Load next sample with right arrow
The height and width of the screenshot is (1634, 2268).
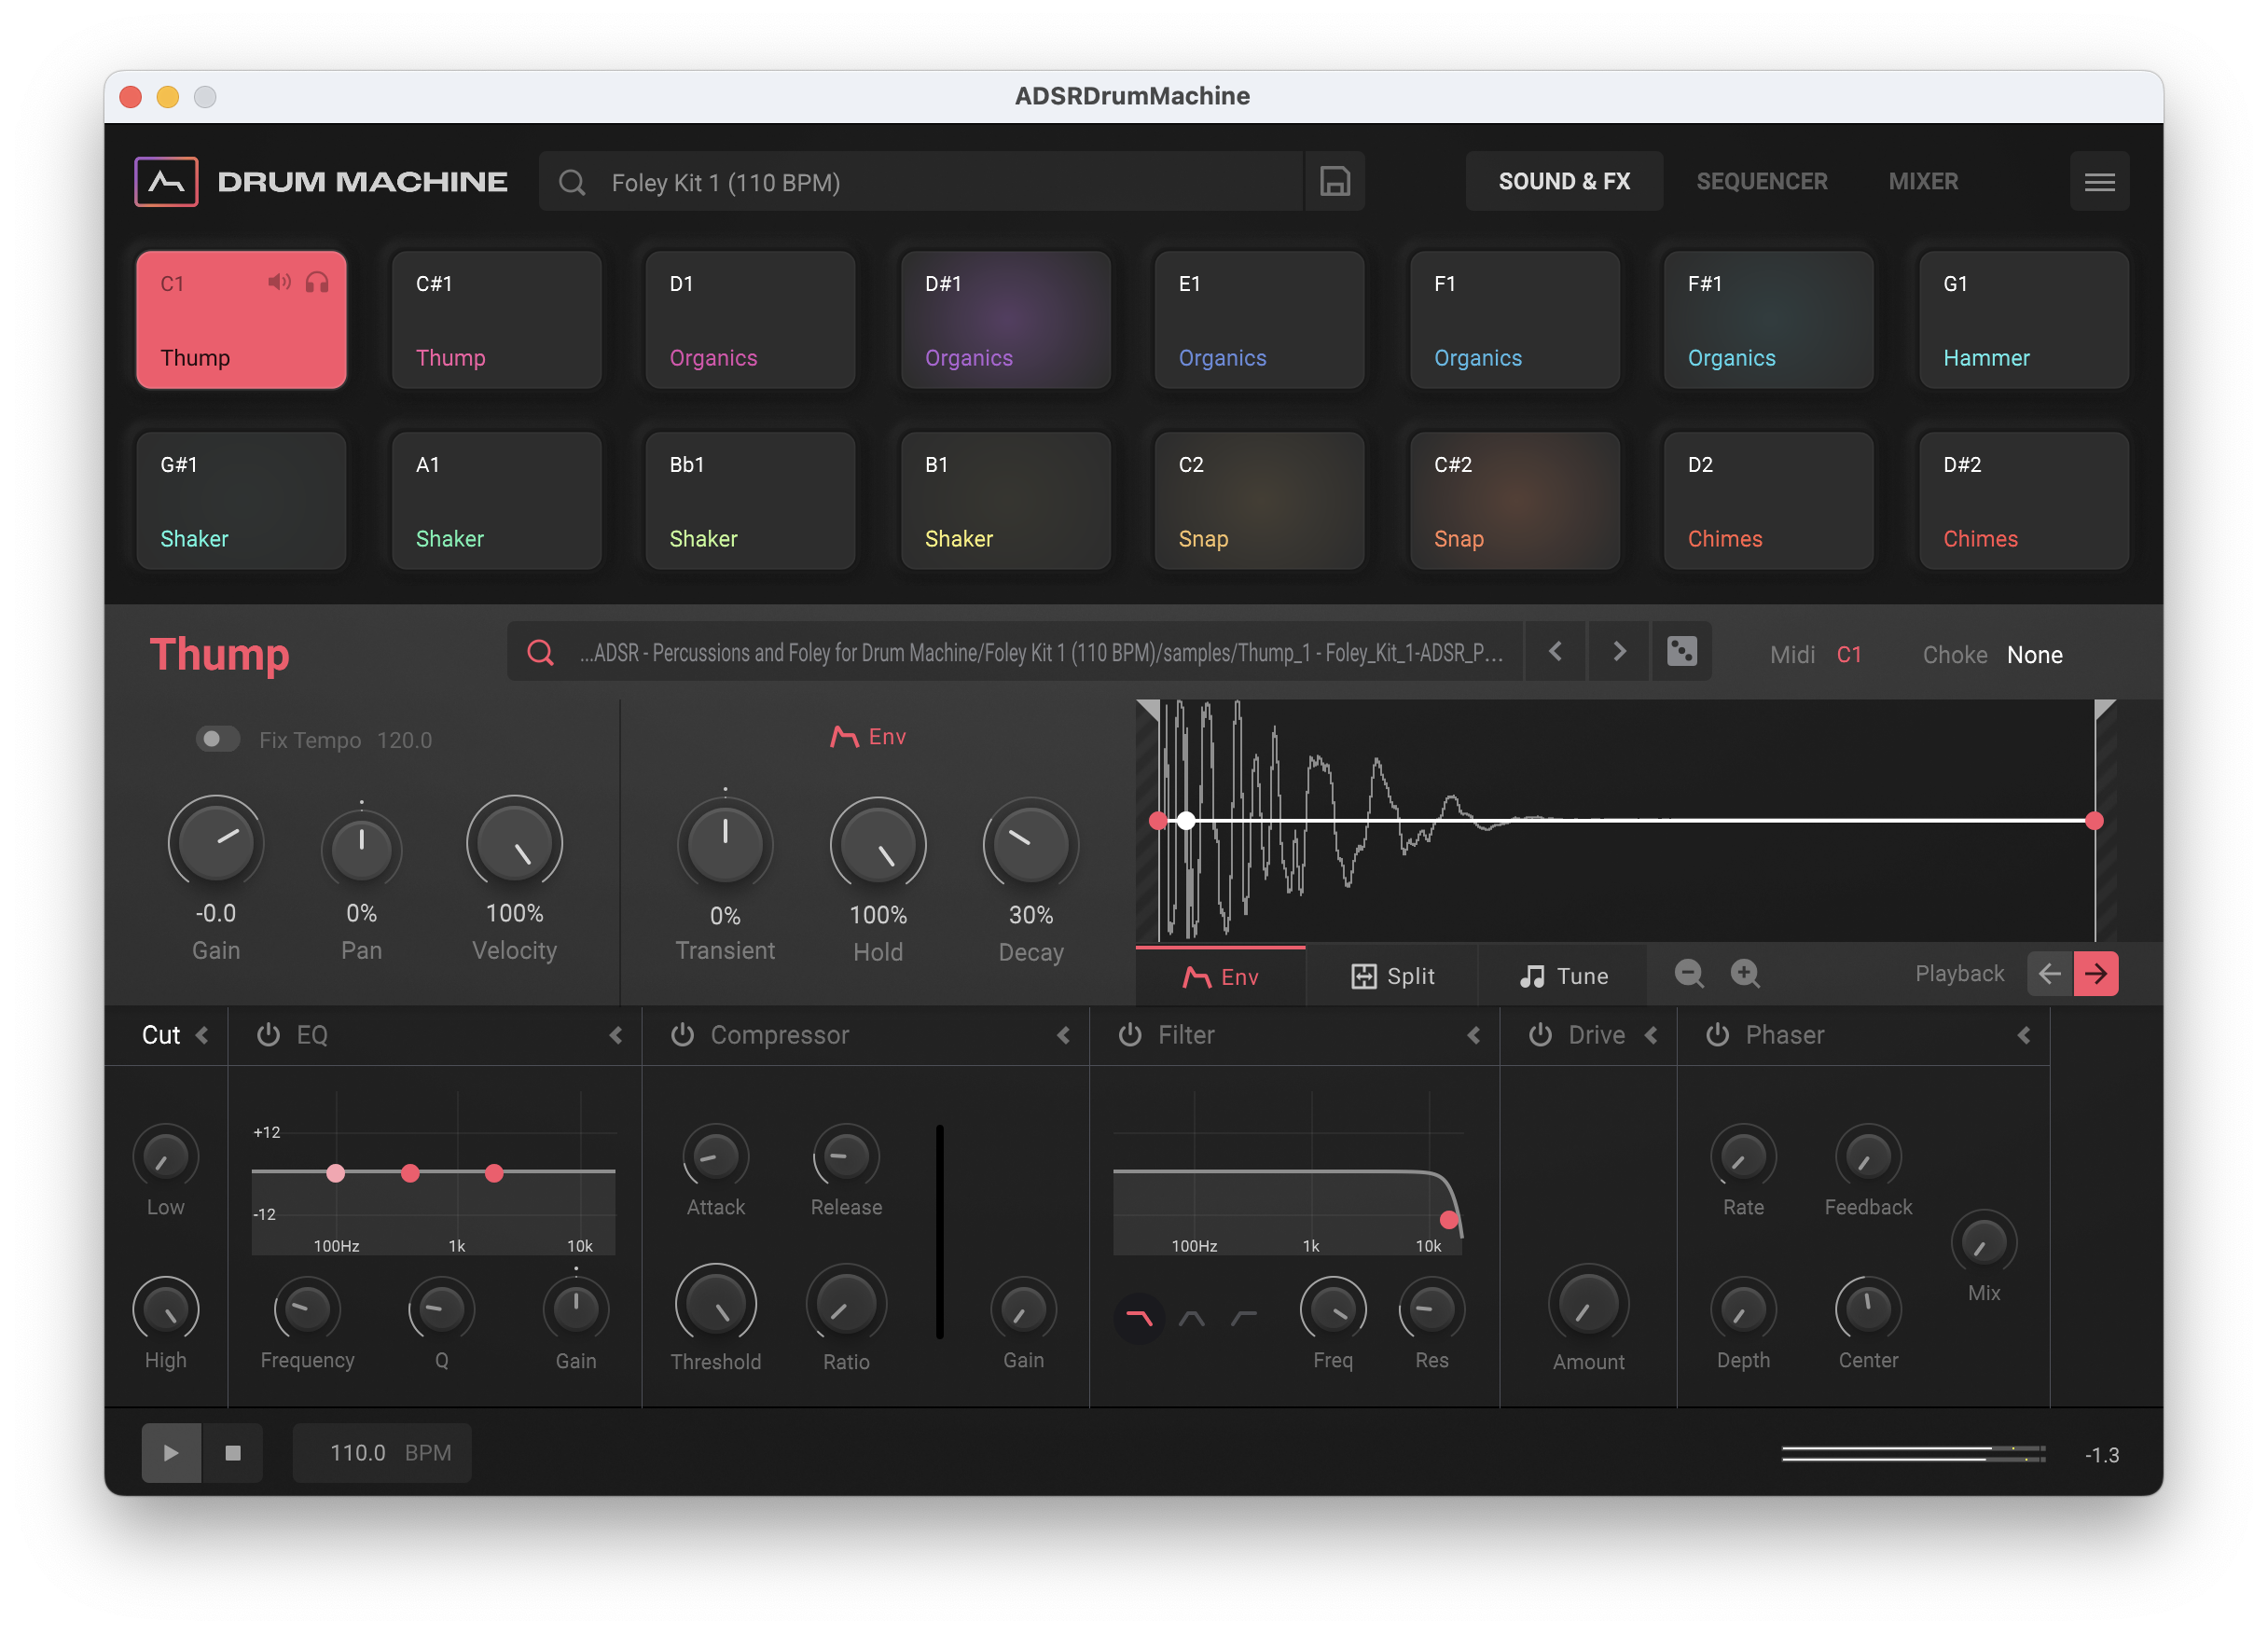(x=1619, y=652)
